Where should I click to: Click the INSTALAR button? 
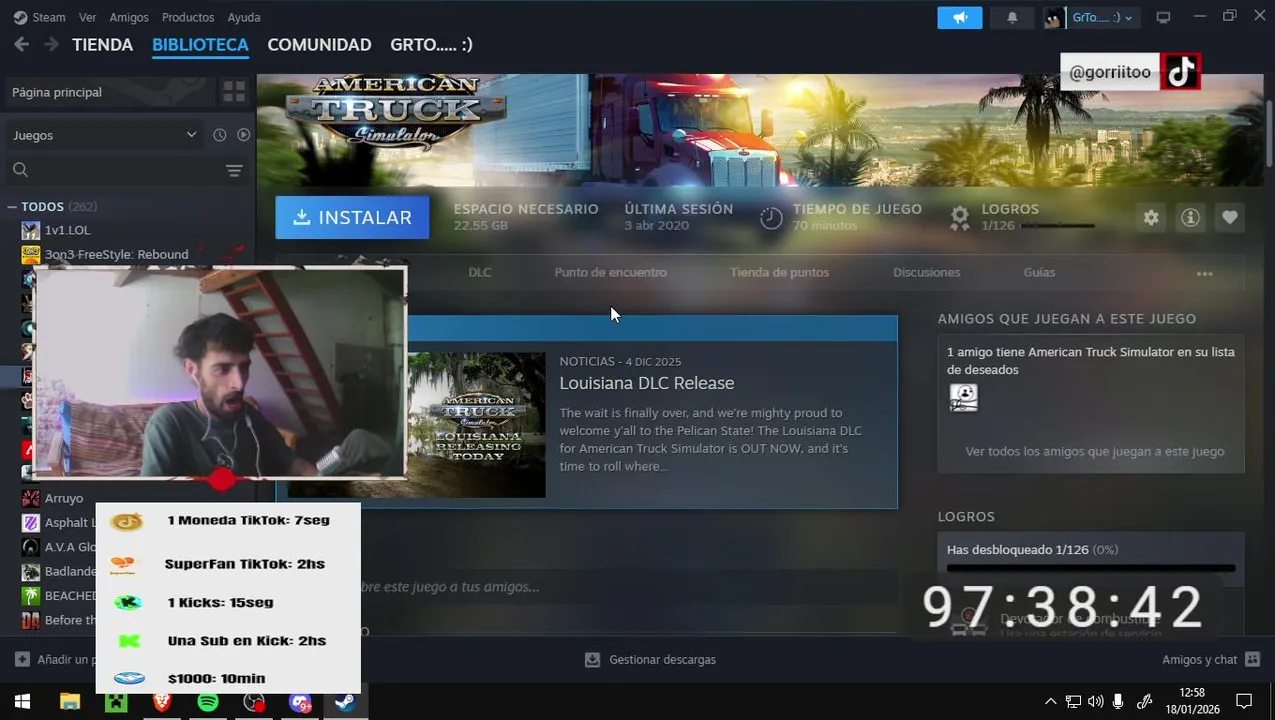tap(352, 217)
